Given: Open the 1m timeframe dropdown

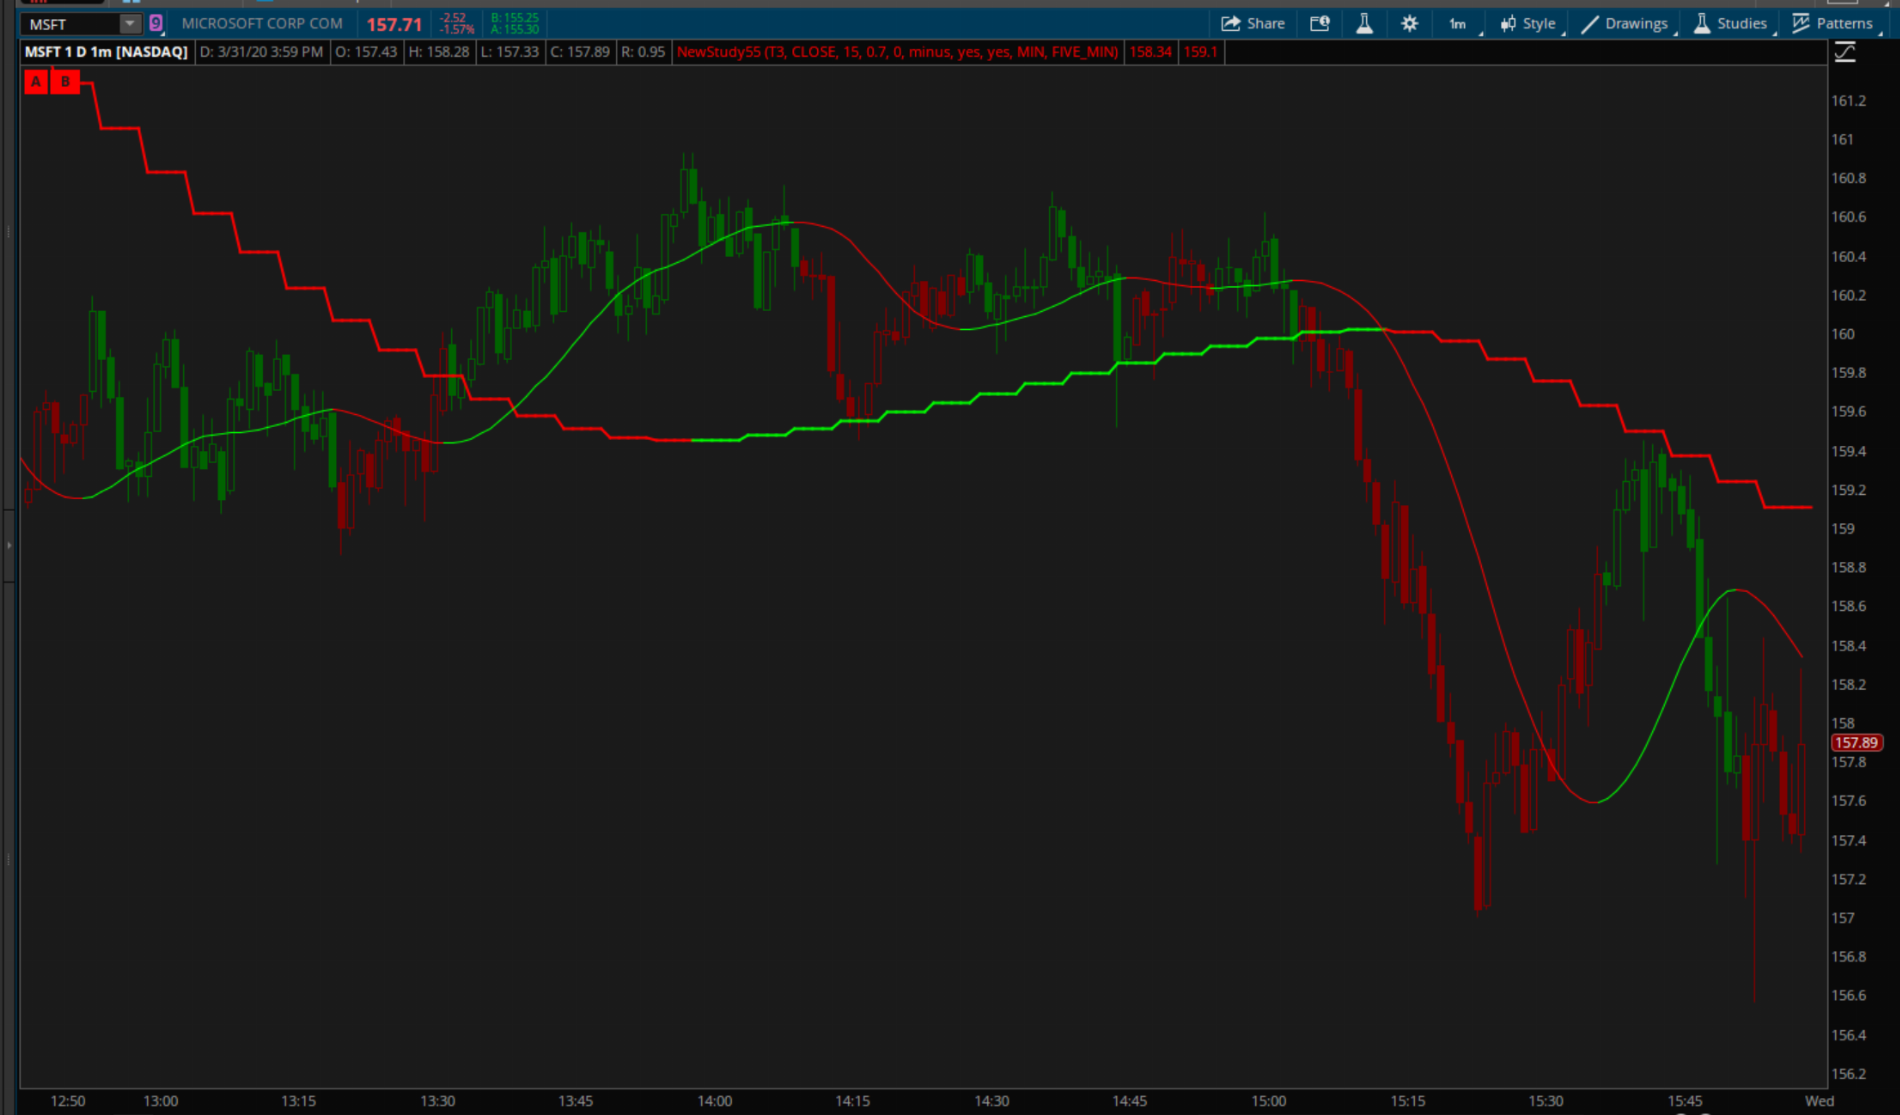Looking at the screenshot, I should click(1459, 23).
